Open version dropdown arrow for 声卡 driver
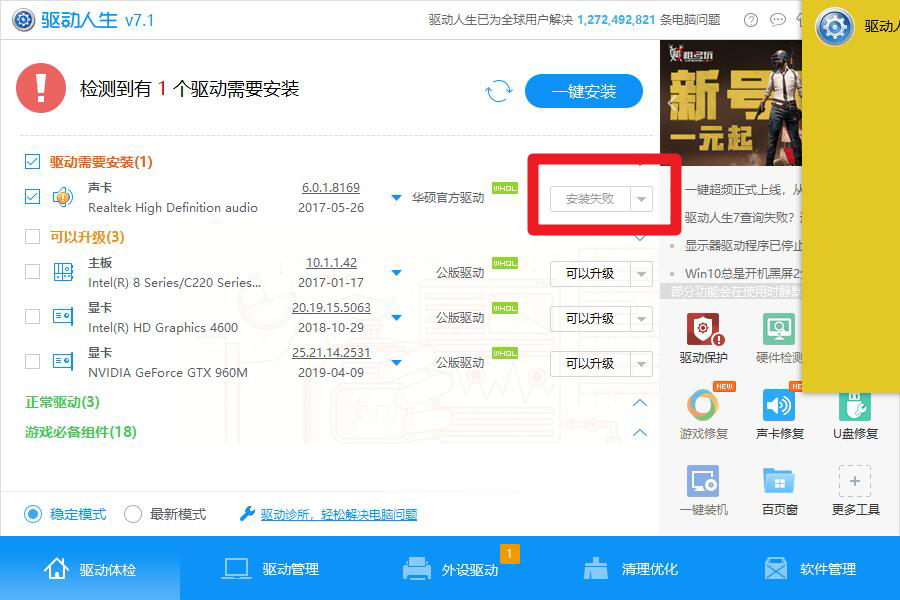The width and height of the screenshot is (900, 600). pos(396,198)
